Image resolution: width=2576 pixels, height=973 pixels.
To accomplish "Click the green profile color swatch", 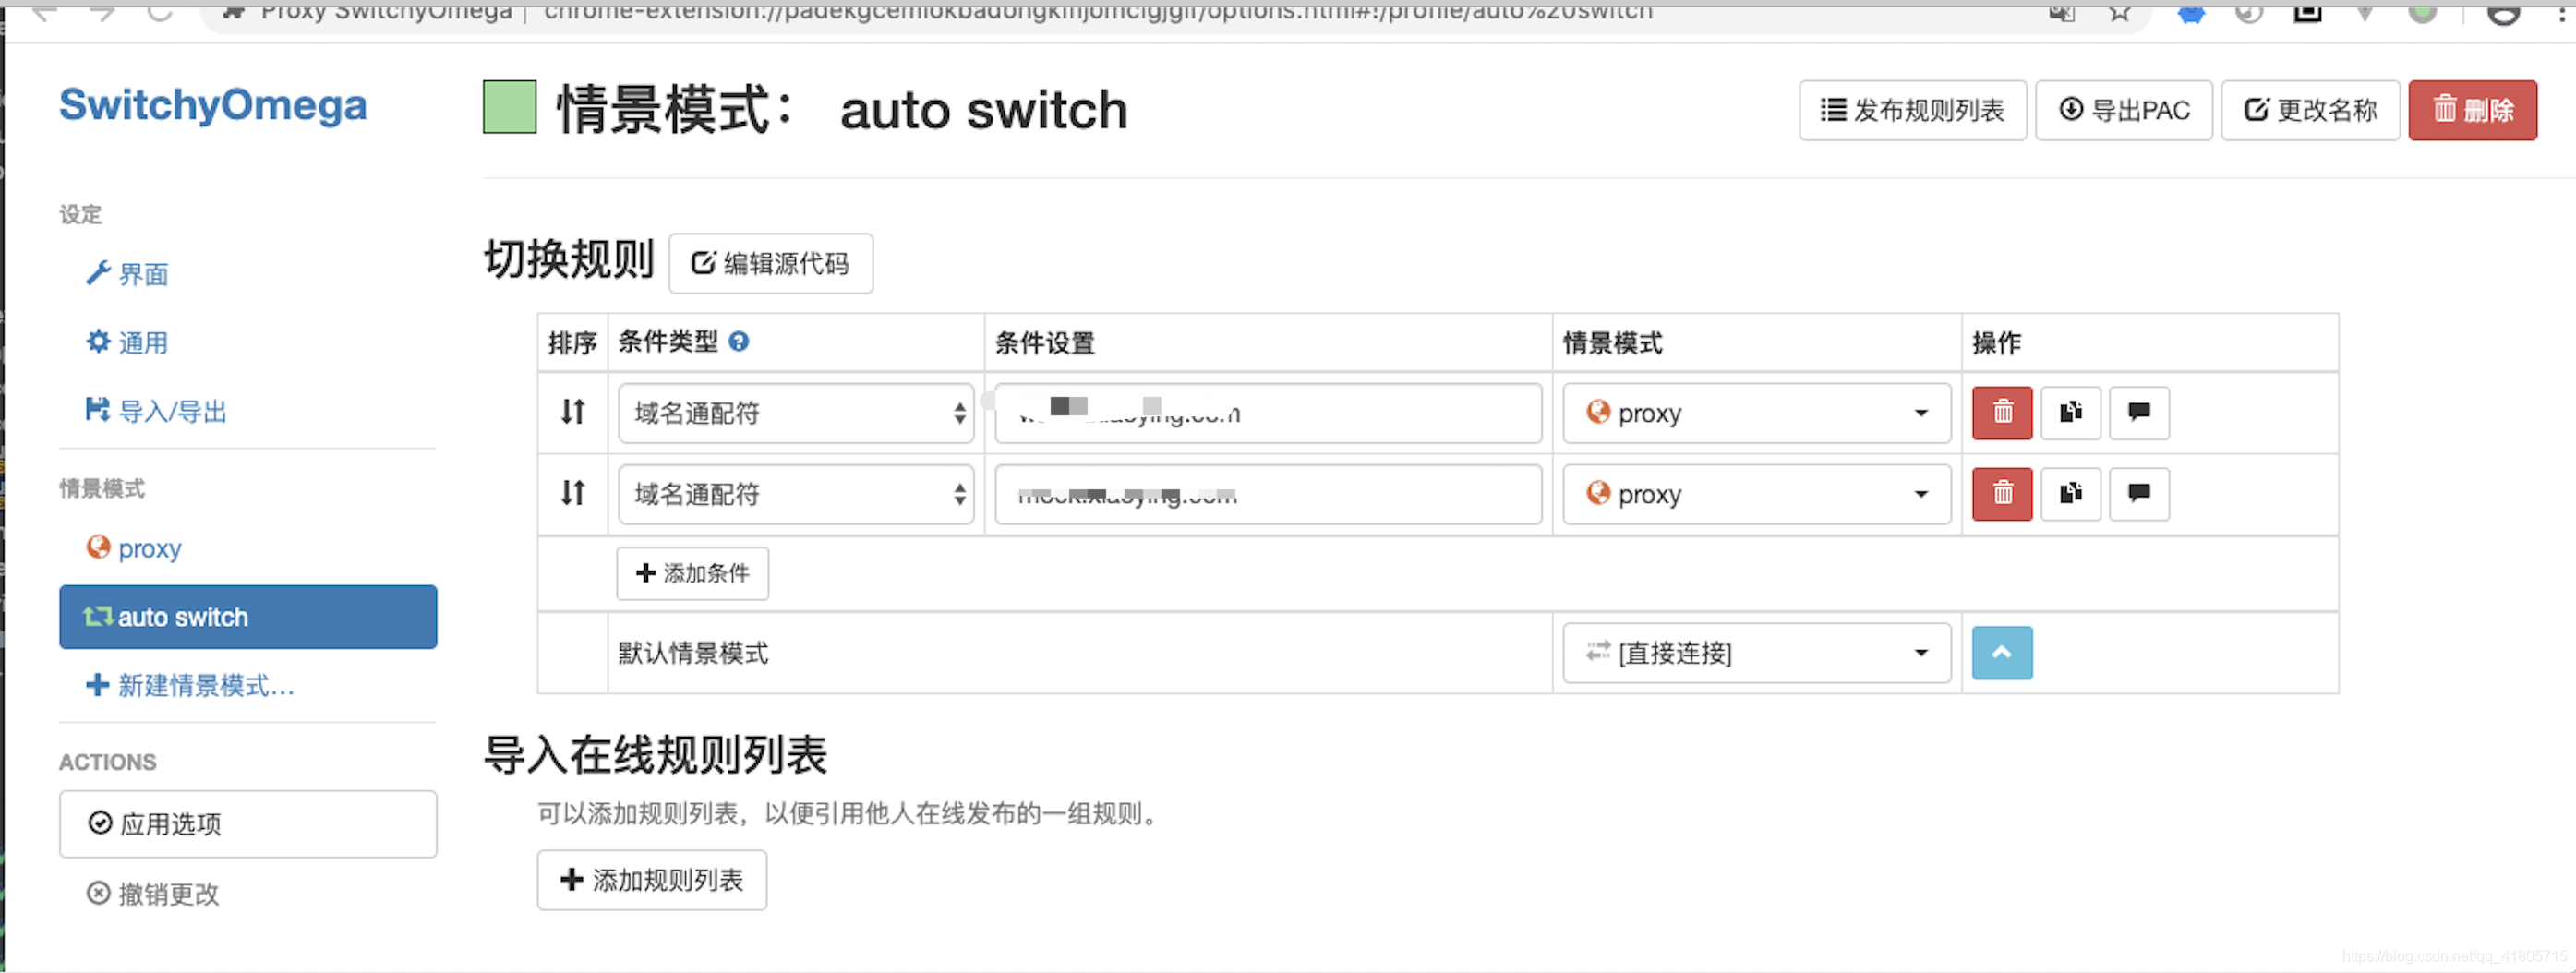I will point(509,107).
